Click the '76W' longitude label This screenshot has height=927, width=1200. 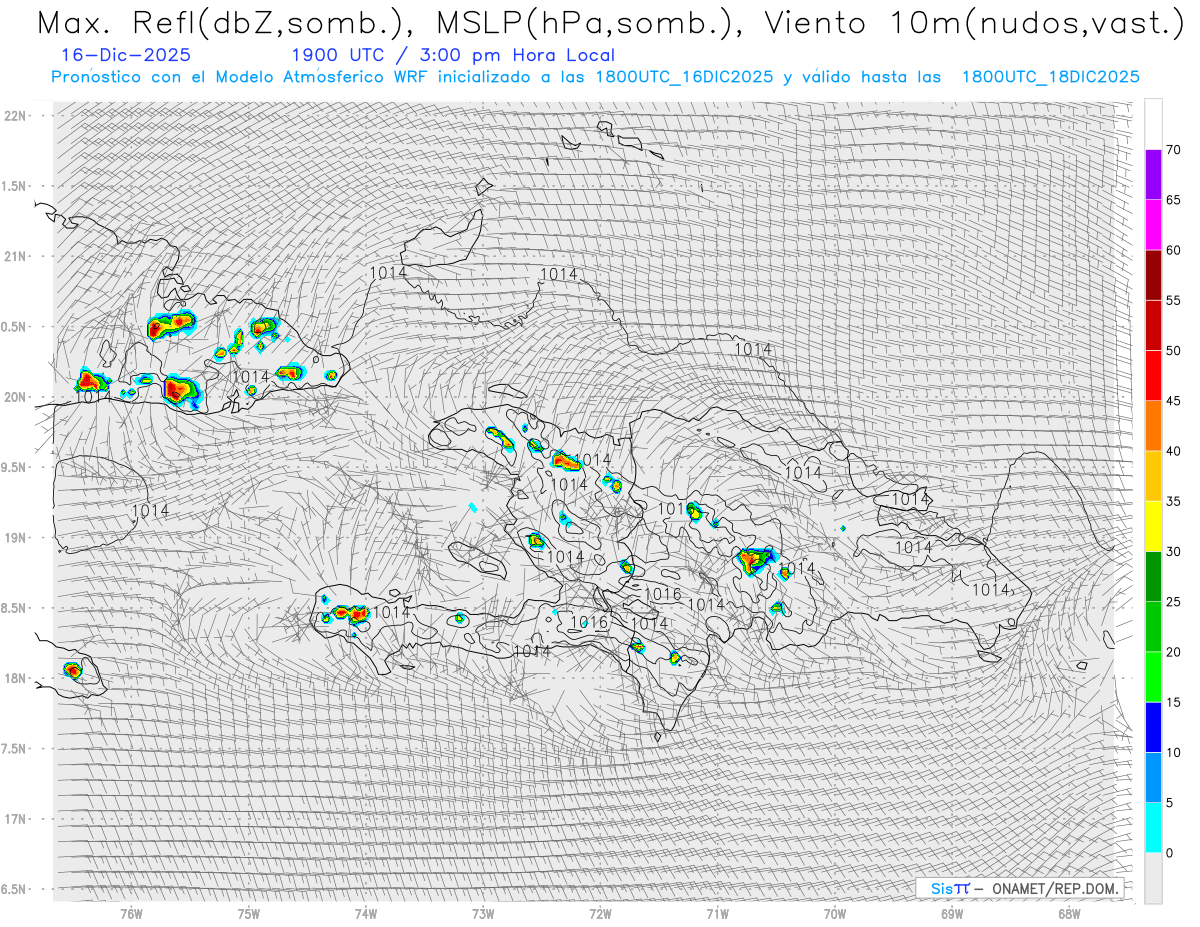pos(131,913)
